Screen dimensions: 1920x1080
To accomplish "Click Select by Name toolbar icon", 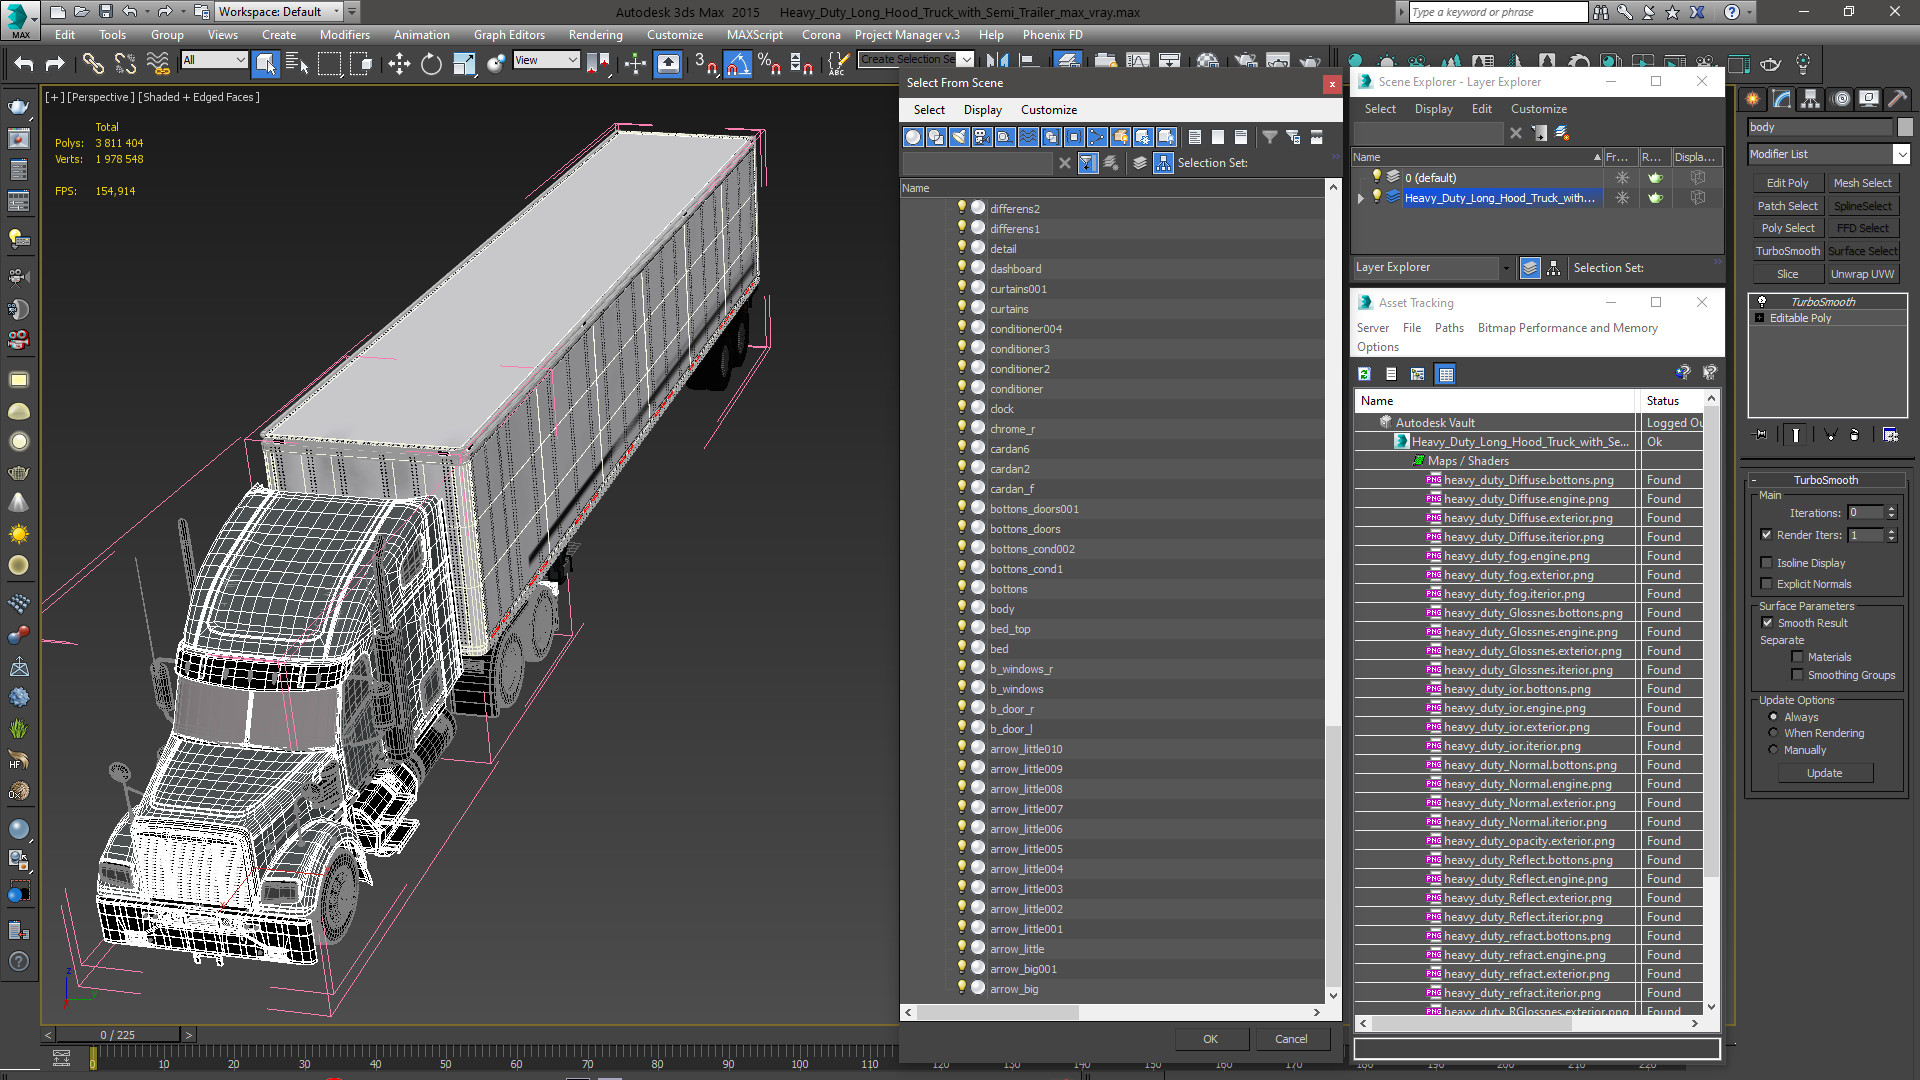I will click(x=297, y=64).
